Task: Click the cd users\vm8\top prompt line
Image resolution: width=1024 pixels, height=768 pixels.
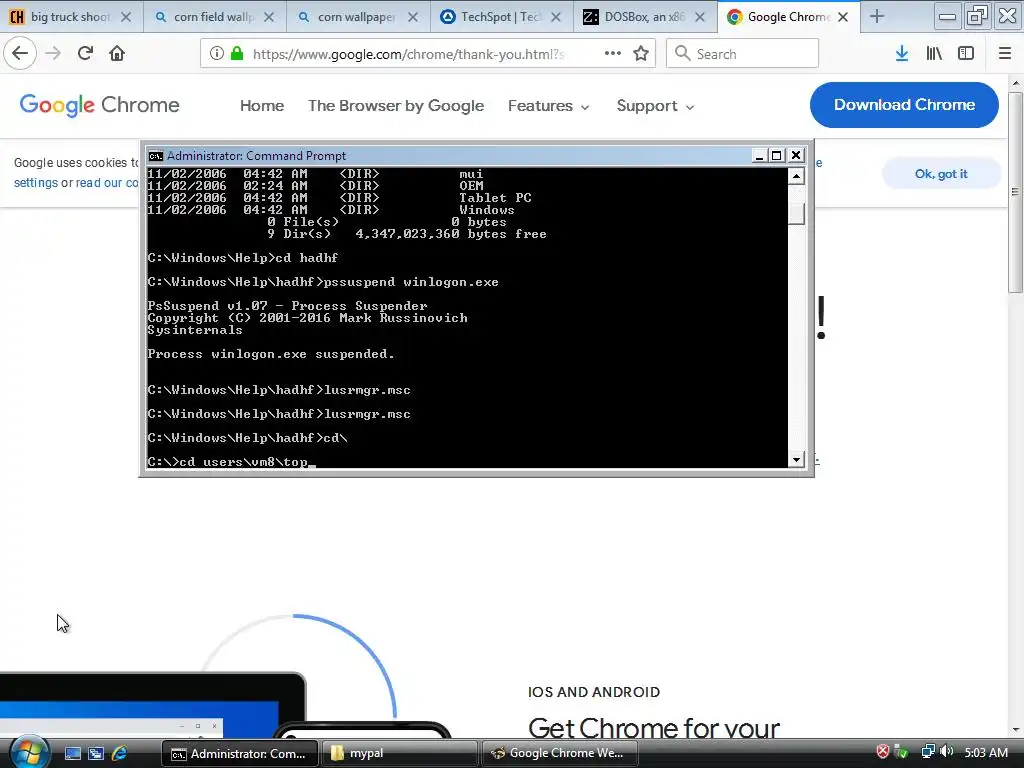Action: pyautogui.click(x=229, y=462)
